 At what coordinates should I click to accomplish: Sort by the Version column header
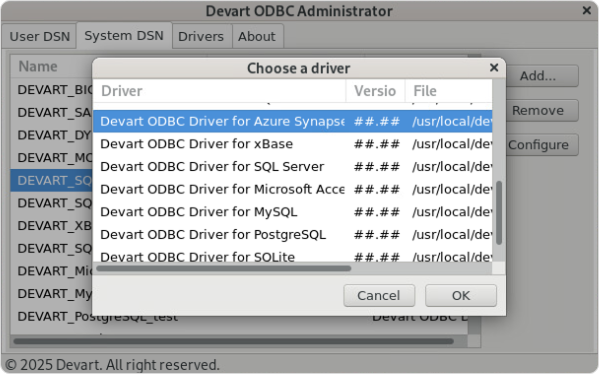click(376, 91)
